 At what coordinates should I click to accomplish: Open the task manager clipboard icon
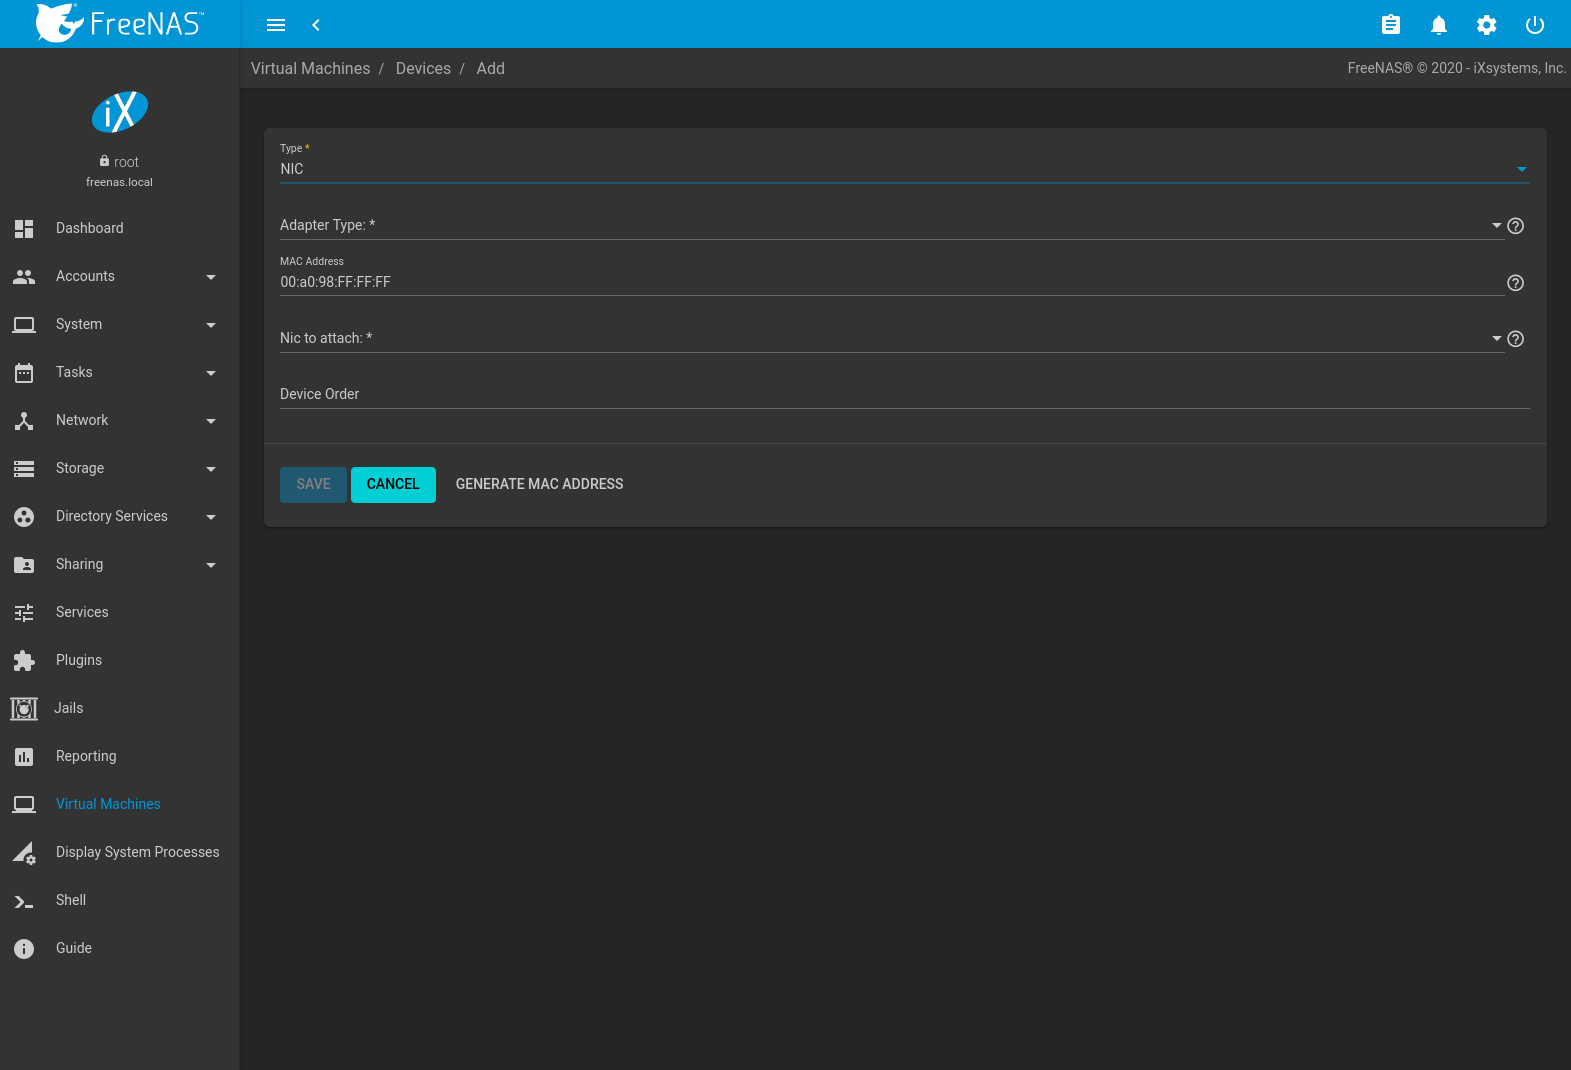pos(1390,25)
